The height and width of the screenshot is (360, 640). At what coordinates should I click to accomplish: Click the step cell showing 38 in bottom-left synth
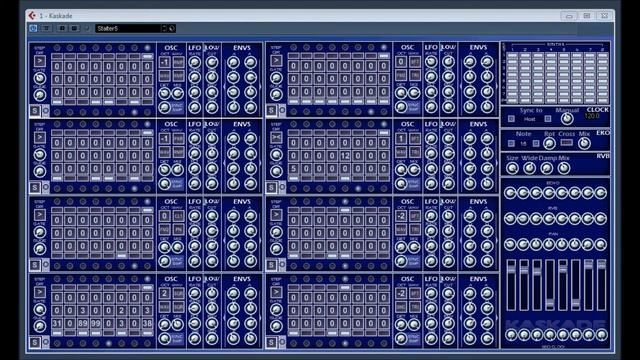click(x=147, y=324)
